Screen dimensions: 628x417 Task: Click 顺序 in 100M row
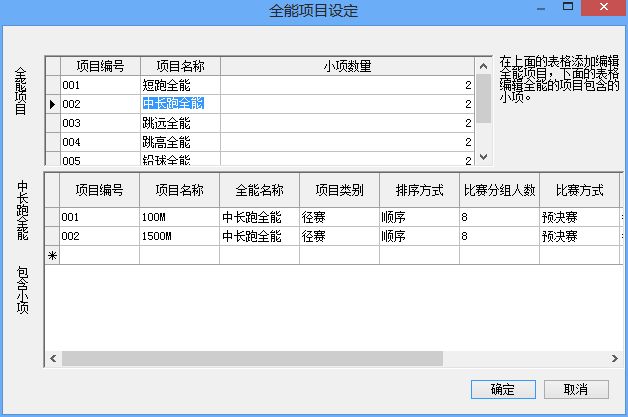point(419,217)
